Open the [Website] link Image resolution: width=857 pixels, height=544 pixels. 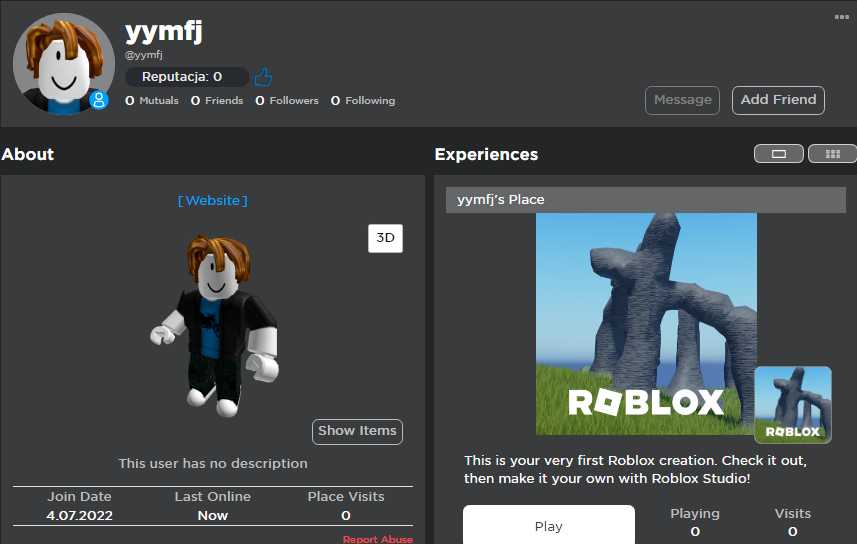213,201
